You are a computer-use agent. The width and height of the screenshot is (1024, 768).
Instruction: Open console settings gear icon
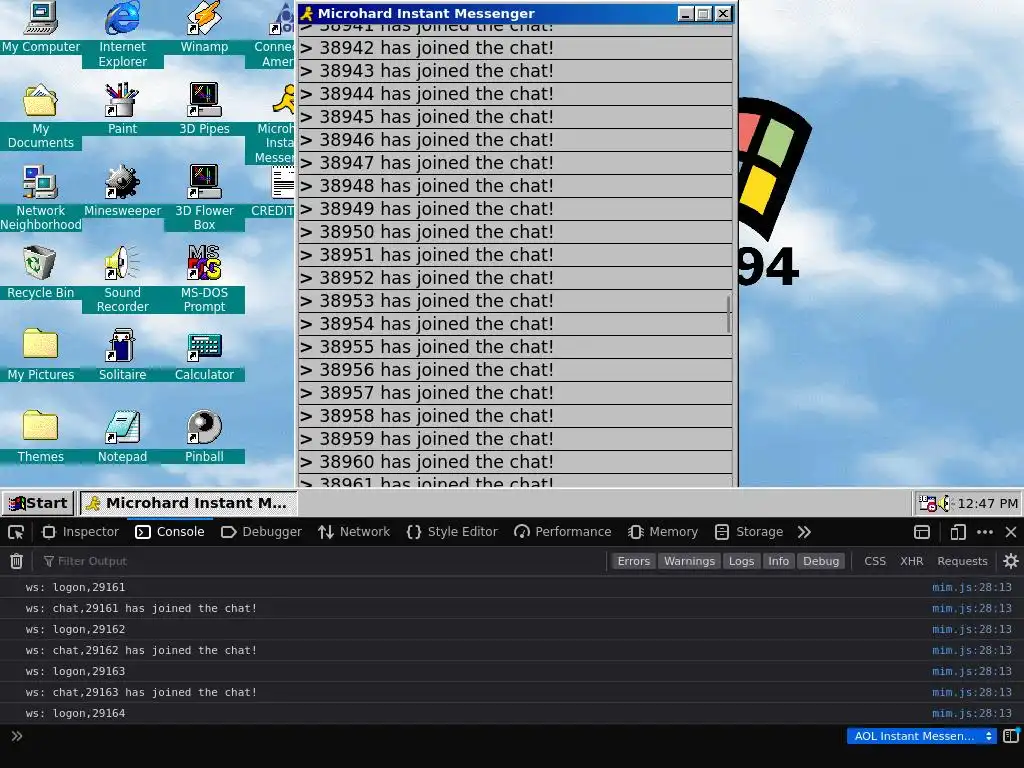coord(1010,561)
